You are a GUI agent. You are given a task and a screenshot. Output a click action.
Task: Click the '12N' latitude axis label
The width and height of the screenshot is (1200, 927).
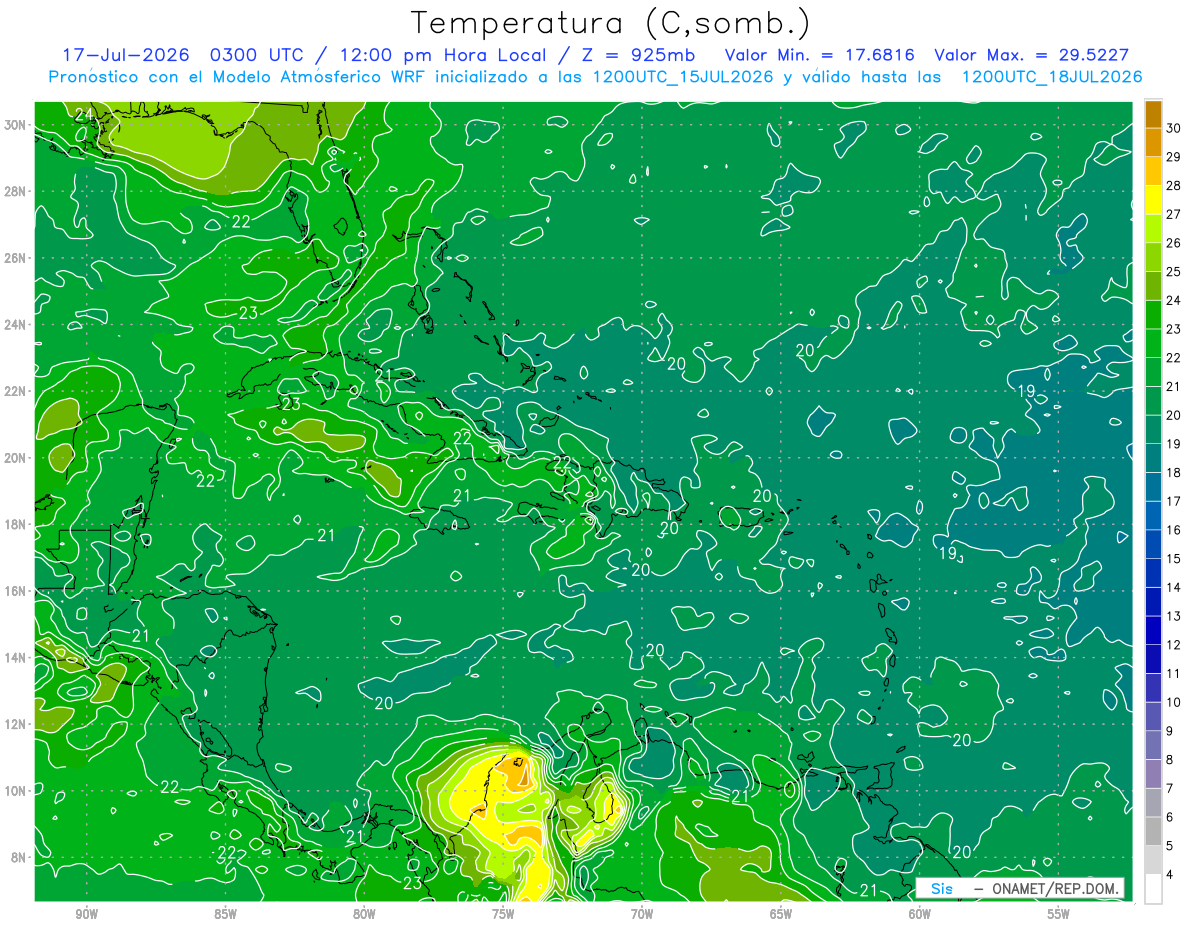(15, 724)
